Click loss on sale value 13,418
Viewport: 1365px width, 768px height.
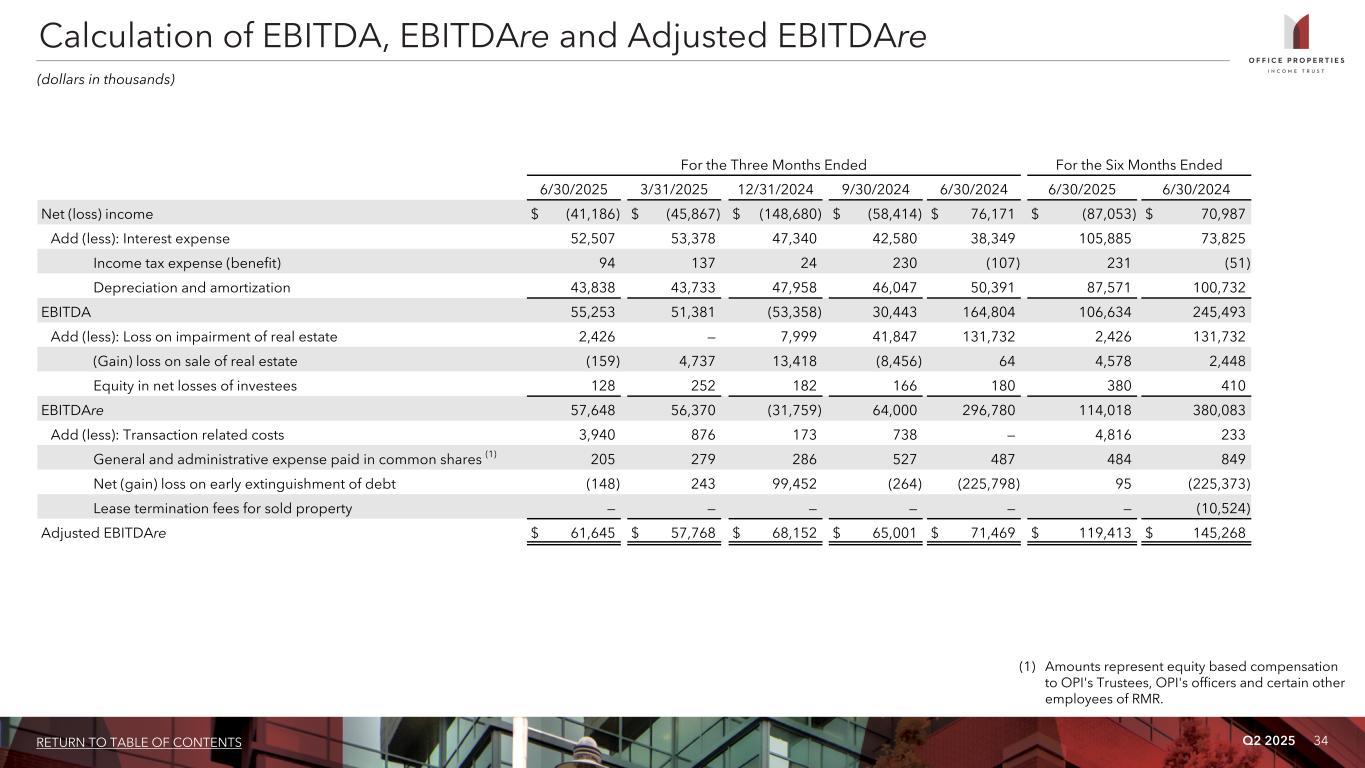[793, 361]
